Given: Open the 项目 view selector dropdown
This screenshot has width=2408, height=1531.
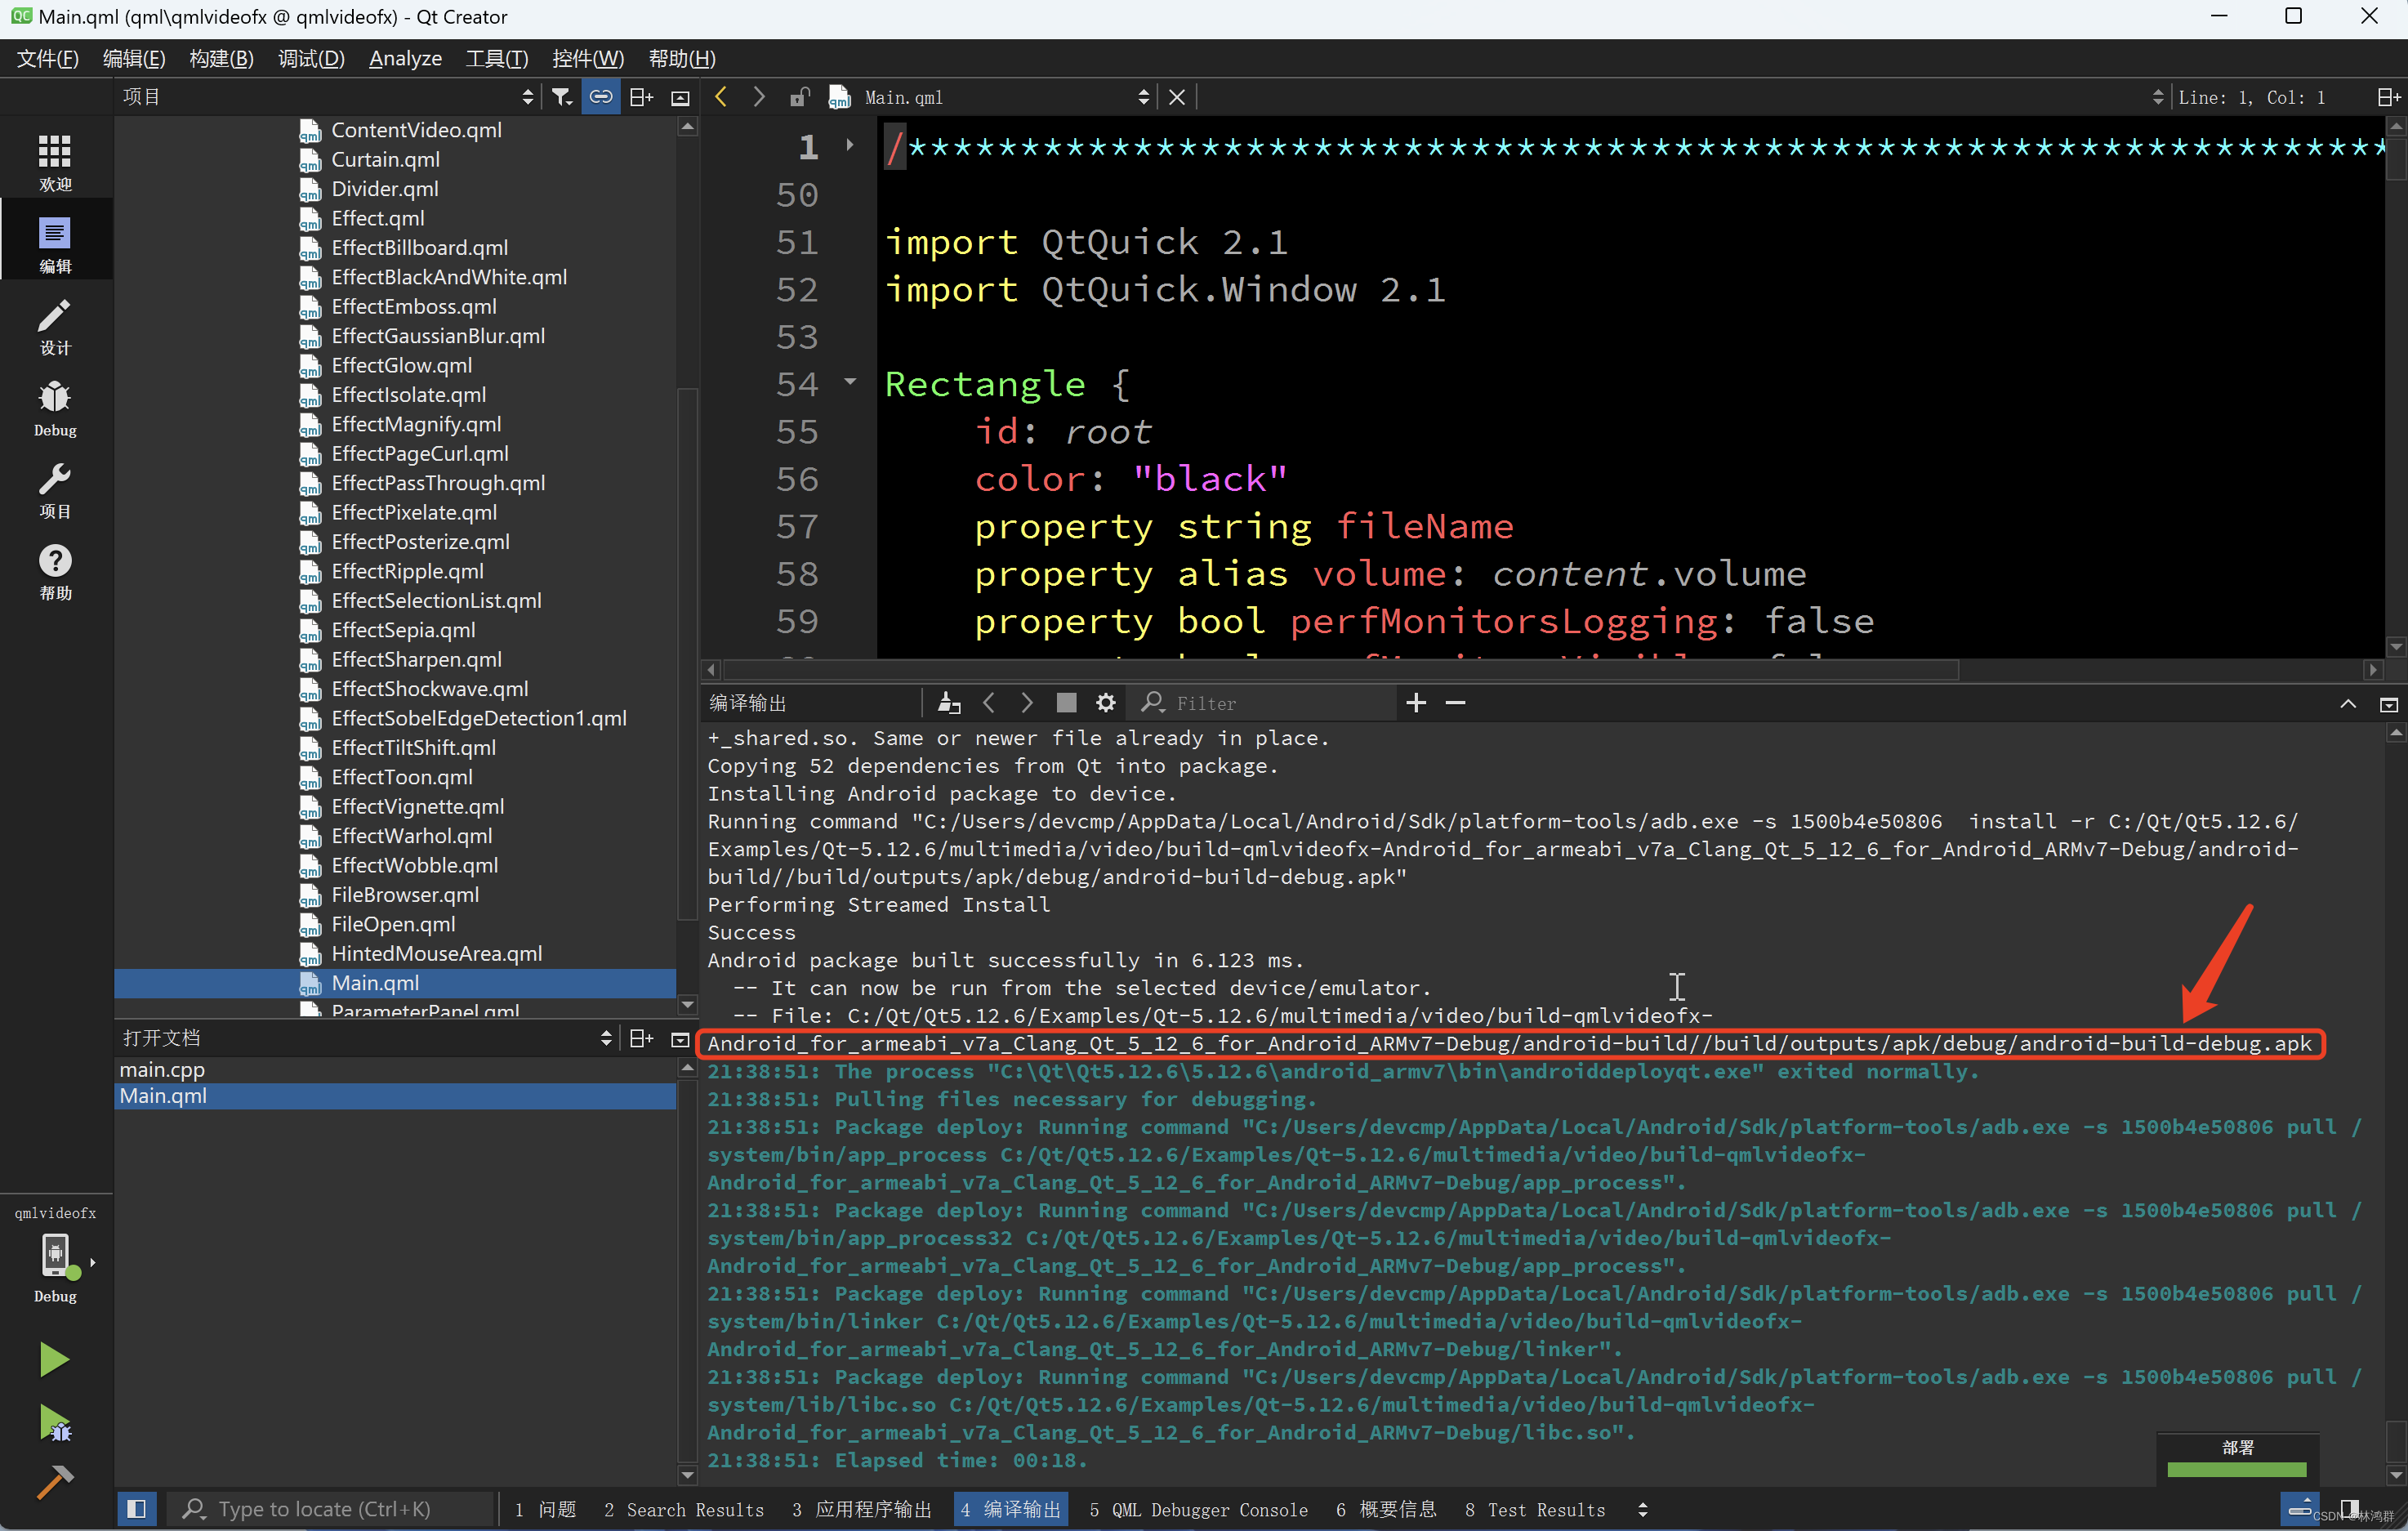Looking at the screenshot, I should [328, 97].
